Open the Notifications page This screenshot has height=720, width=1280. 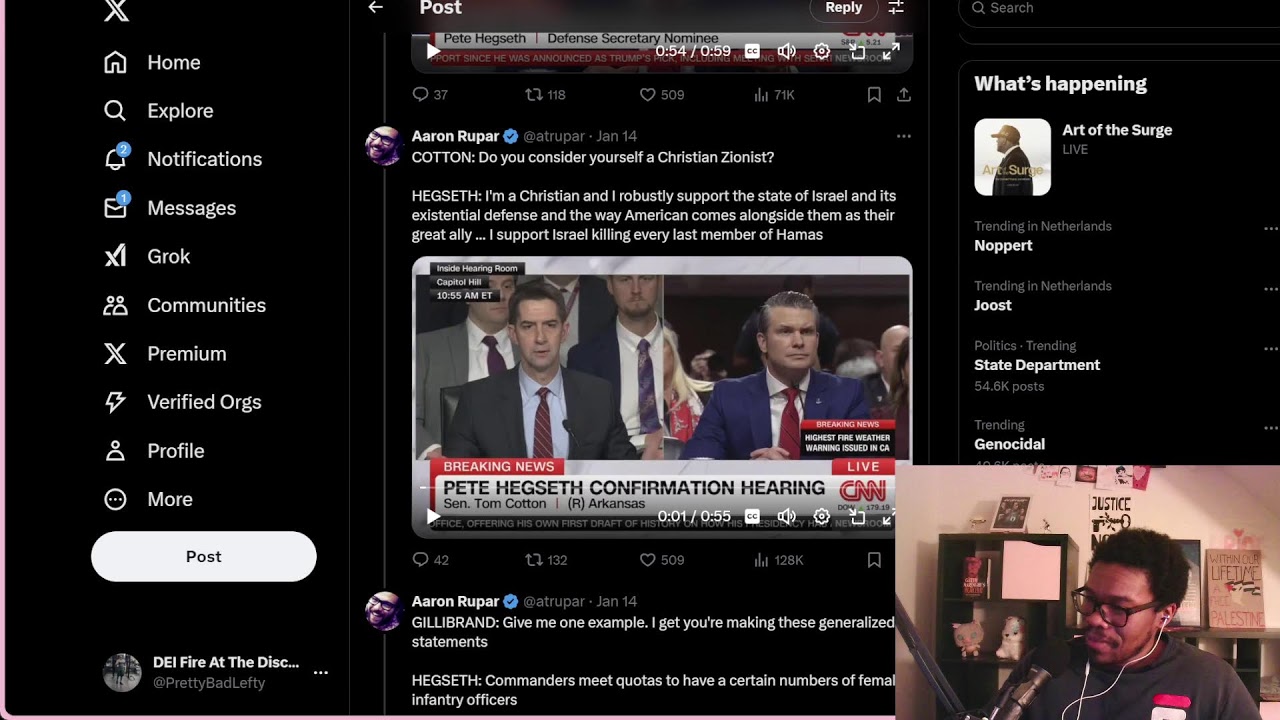point(204,159)
